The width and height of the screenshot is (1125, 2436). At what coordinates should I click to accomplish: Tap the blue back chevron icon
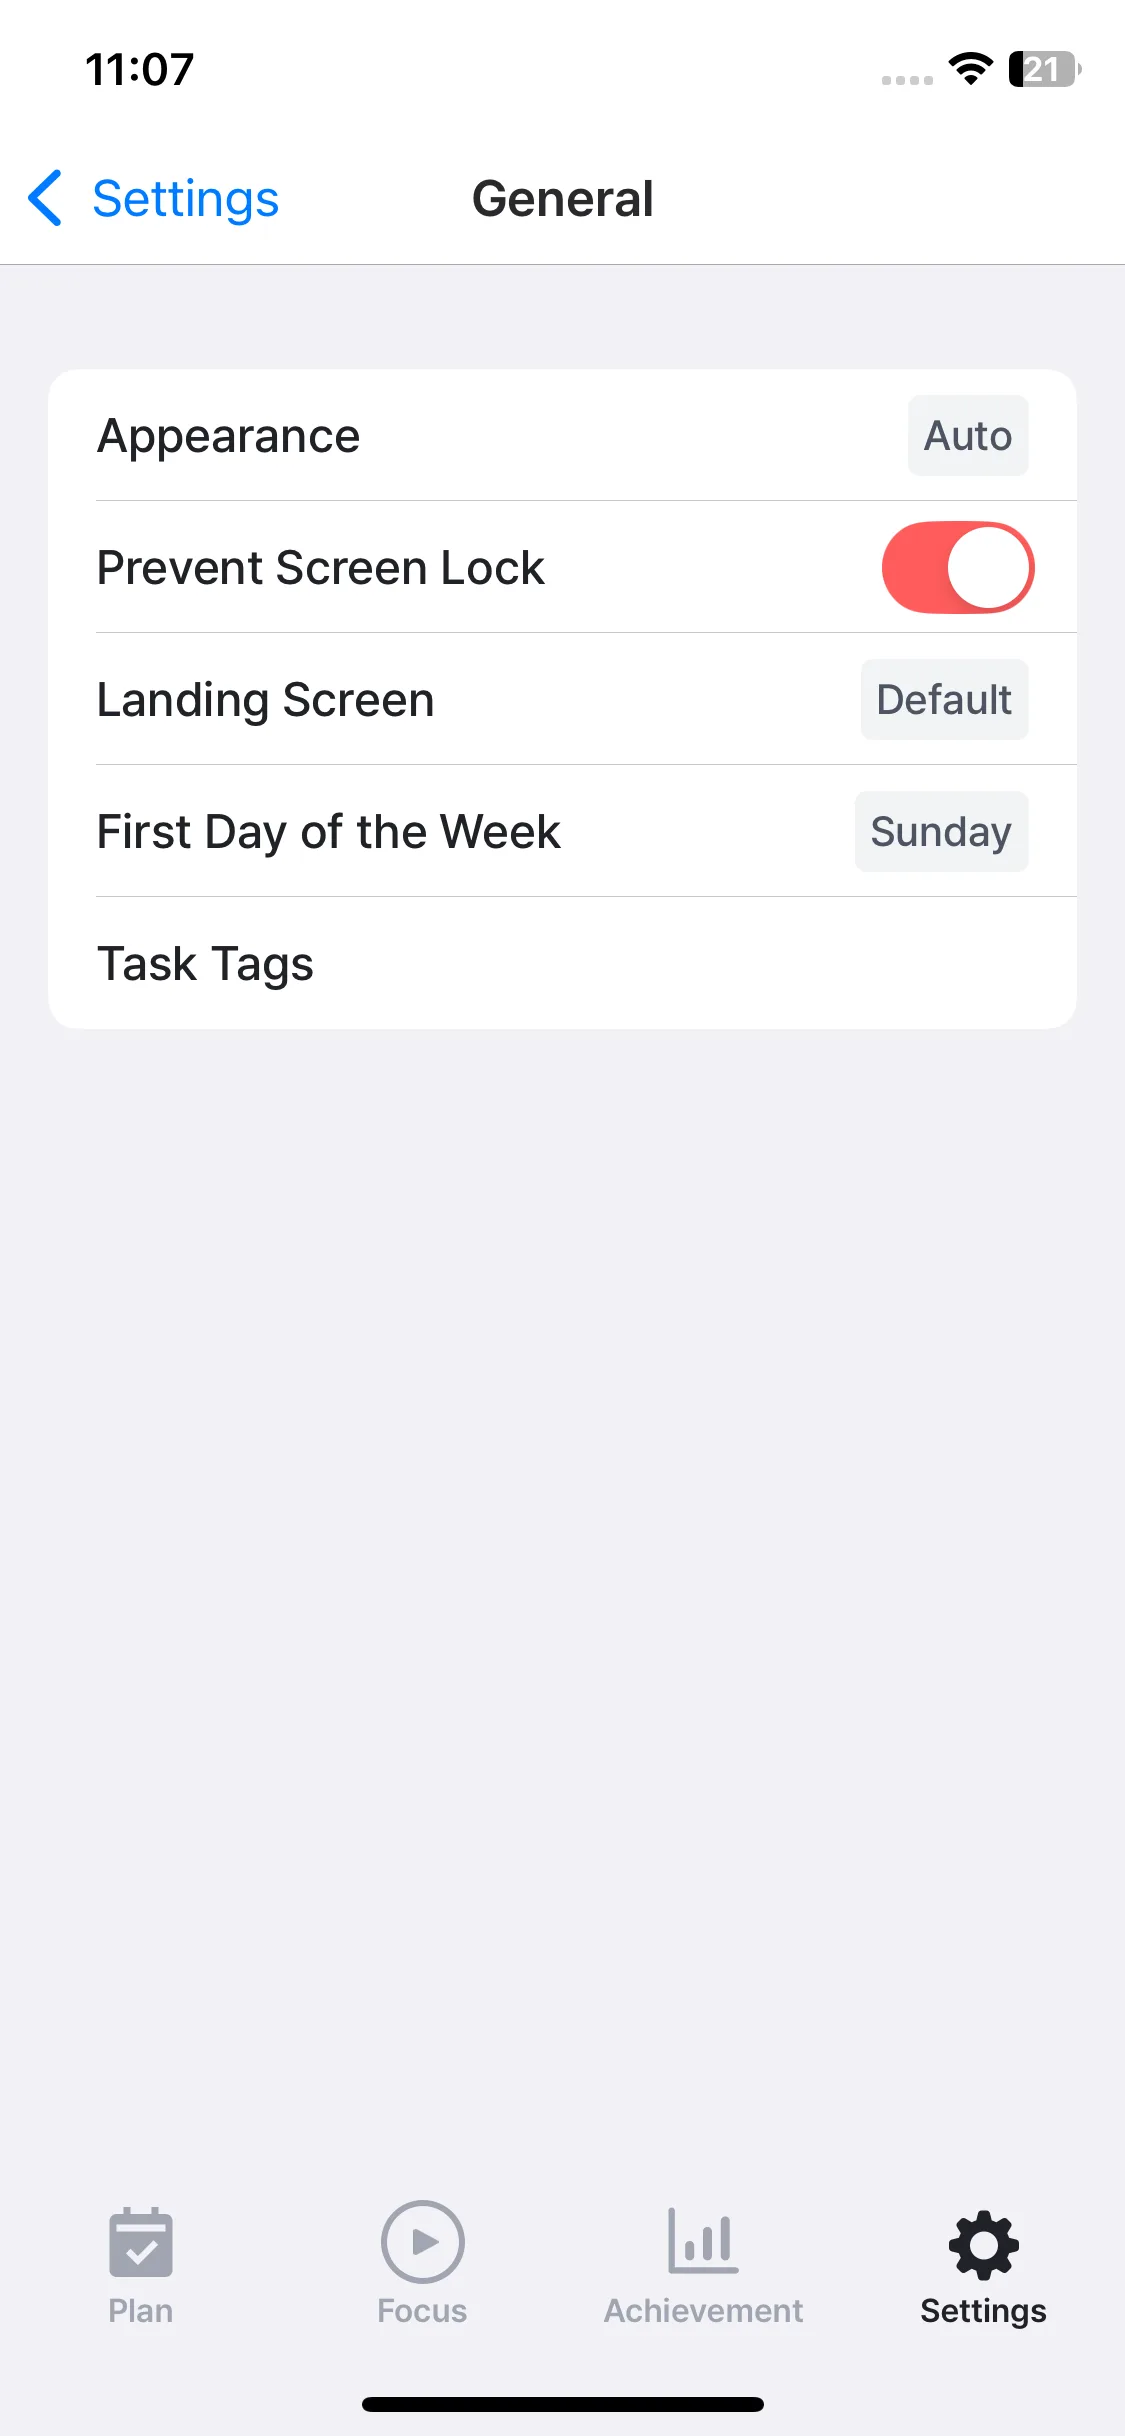45,198
